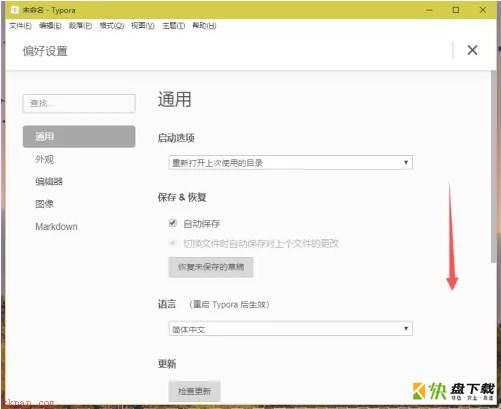Click the 启动选项 section heading
This screenshot has height=409, width=501.
point(176,138)
